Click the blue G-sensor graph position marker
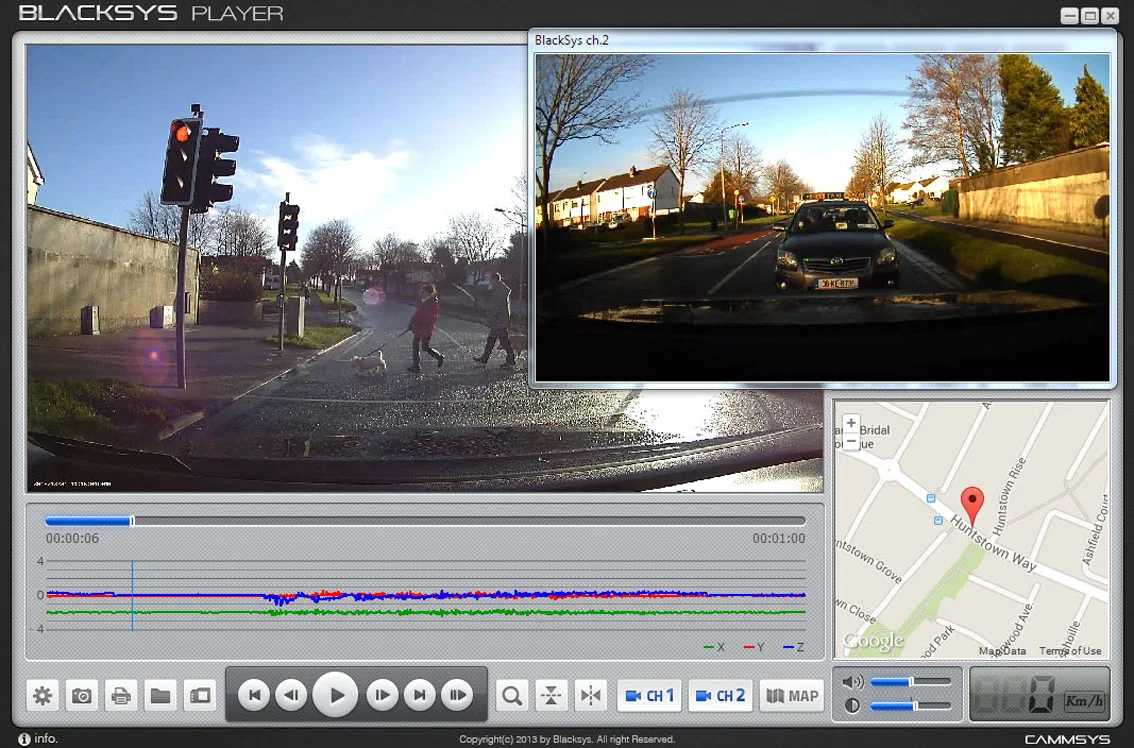1134x748 pixels. click(x=132, y=595)
